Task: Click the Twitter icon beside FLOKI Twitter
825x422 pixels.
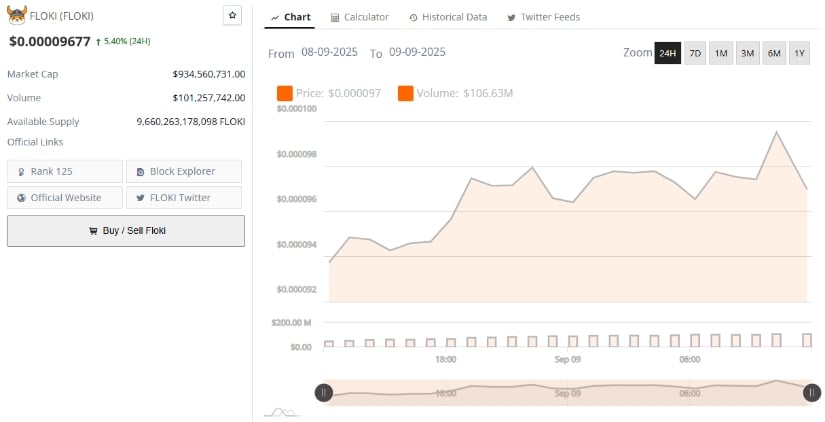Action: tap(140, 198)
